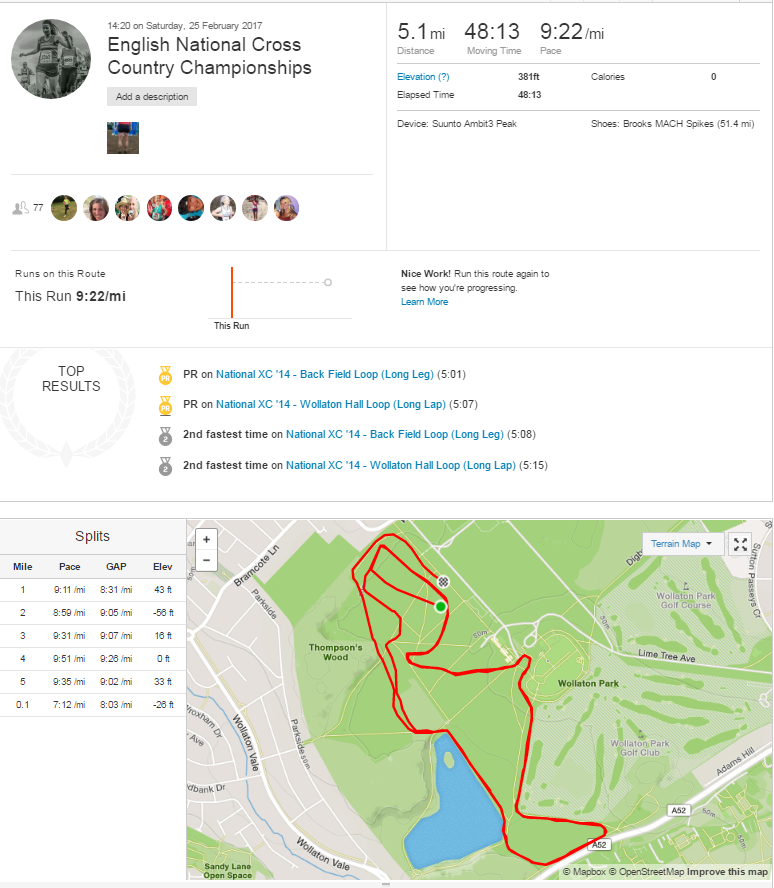Click the silver medal beside Wollaton Hall Loop 5:15
The height and width of the screenshot is (888, 774).
tap(165, 465)
